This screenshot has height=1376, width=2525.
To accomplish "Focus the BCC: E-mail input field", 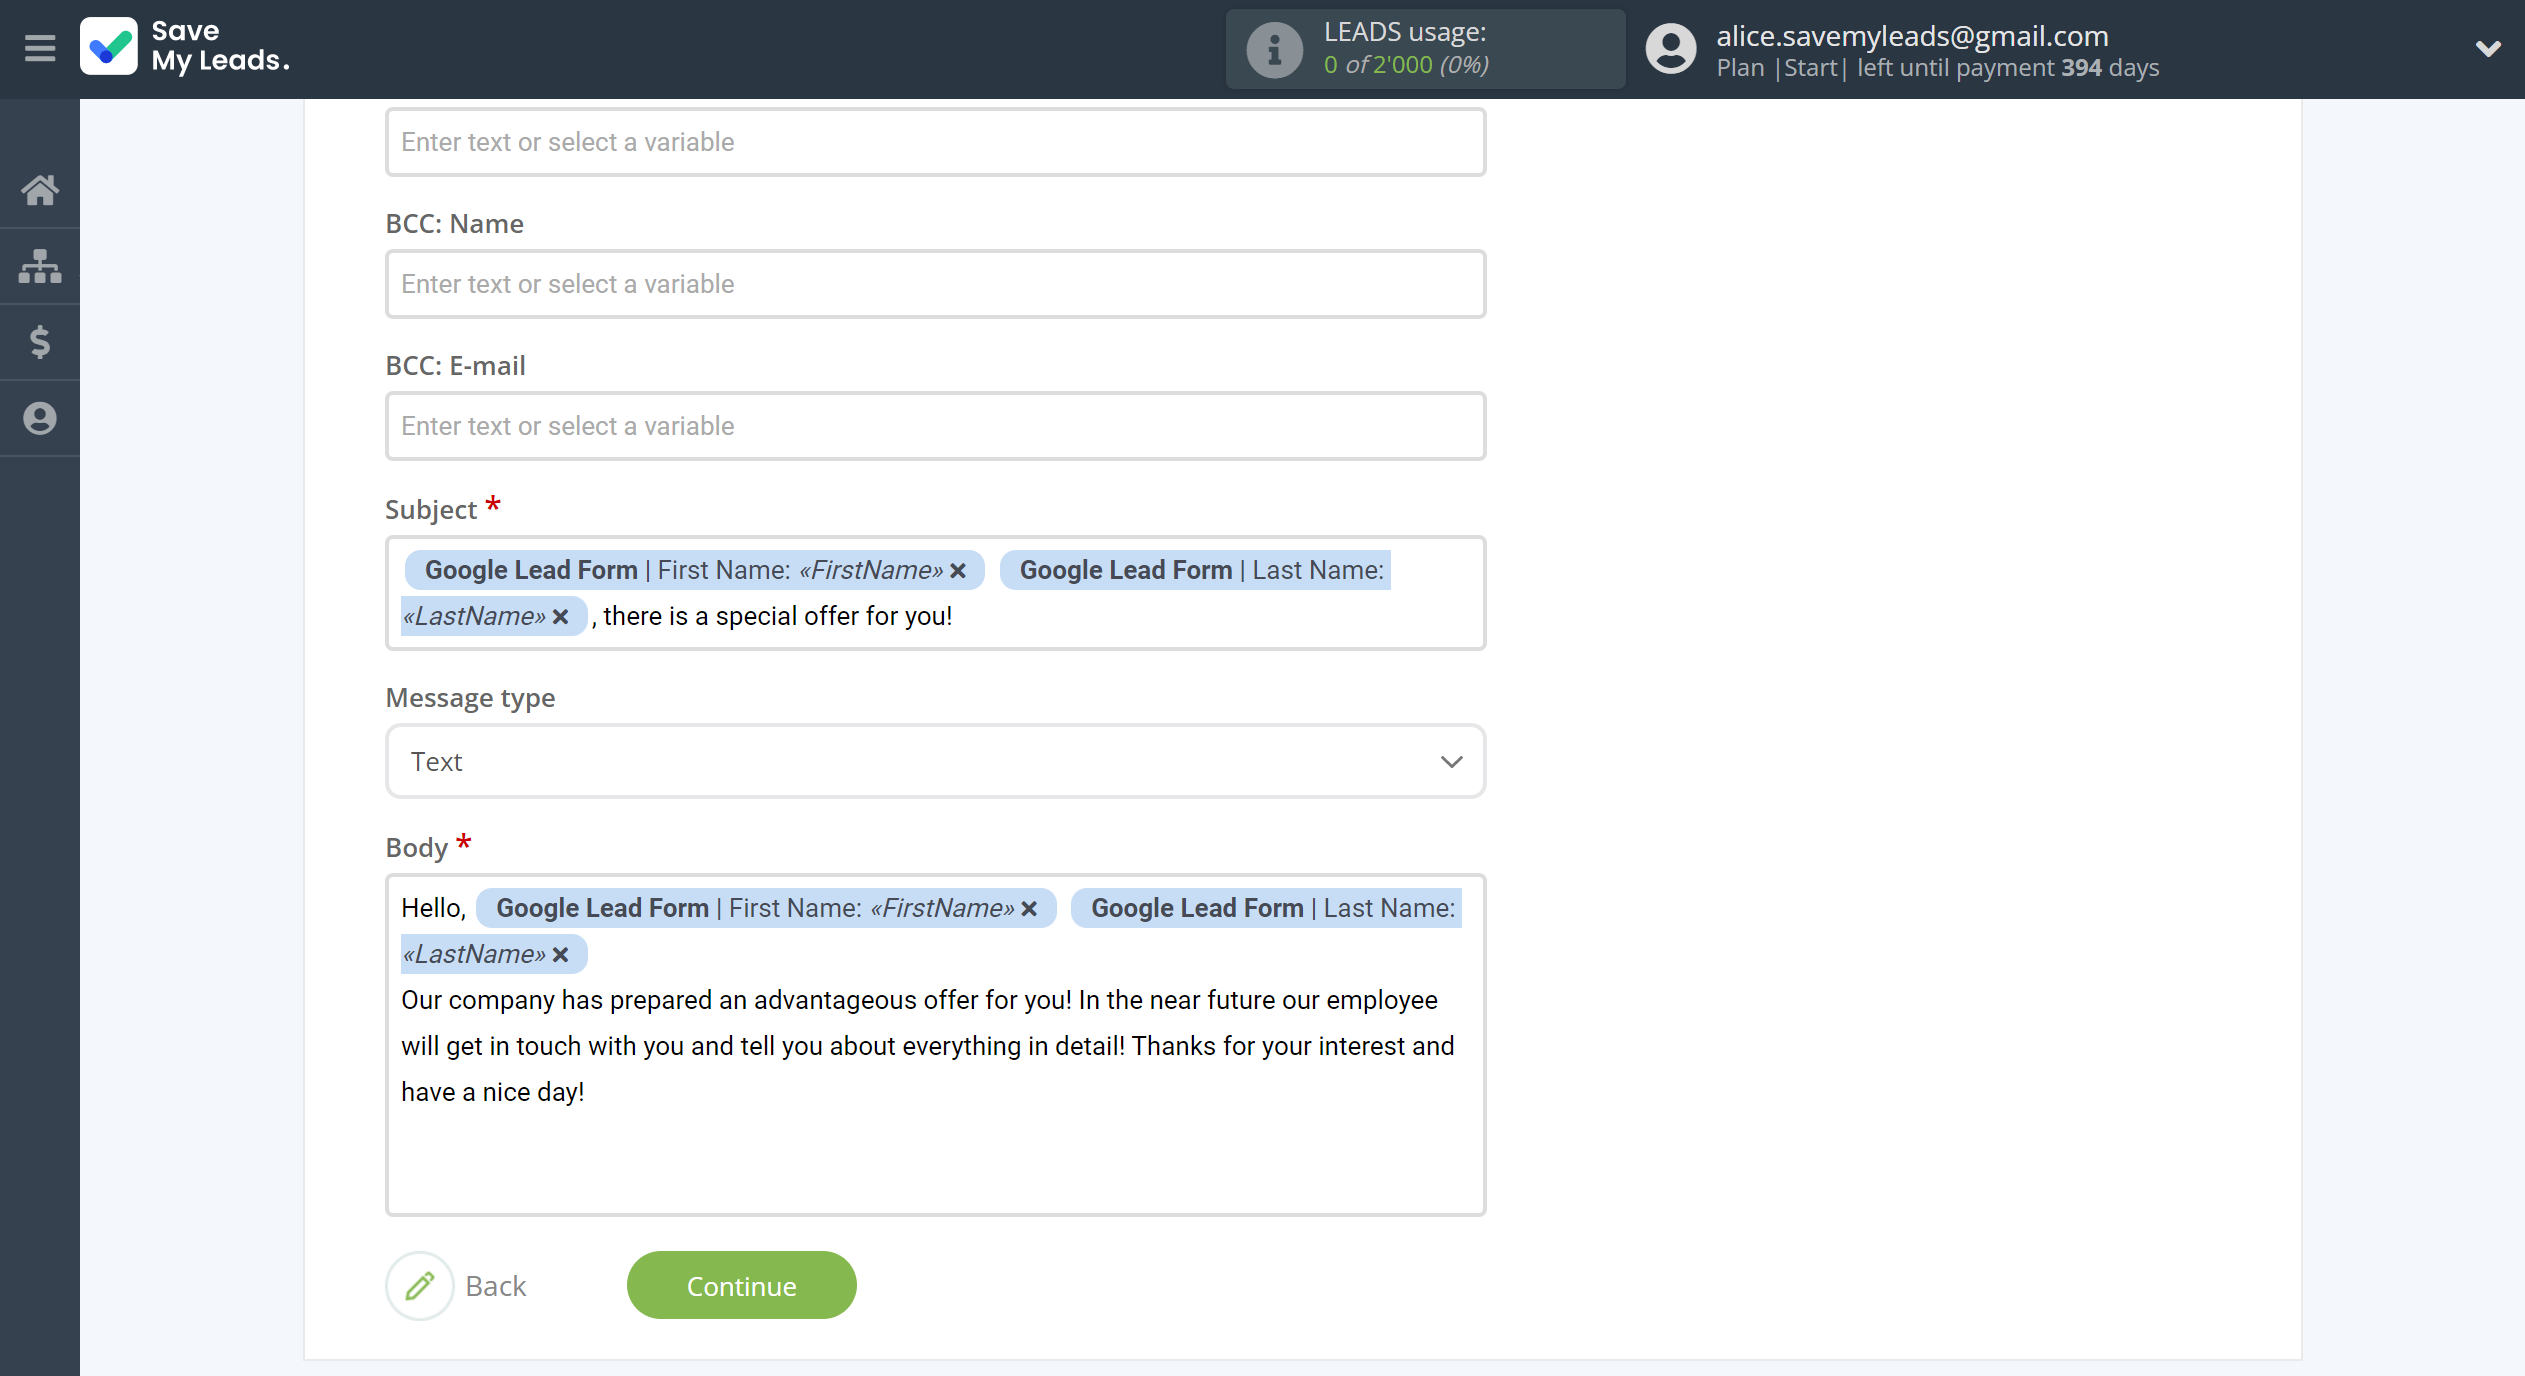I will click(x=935, y=427).
